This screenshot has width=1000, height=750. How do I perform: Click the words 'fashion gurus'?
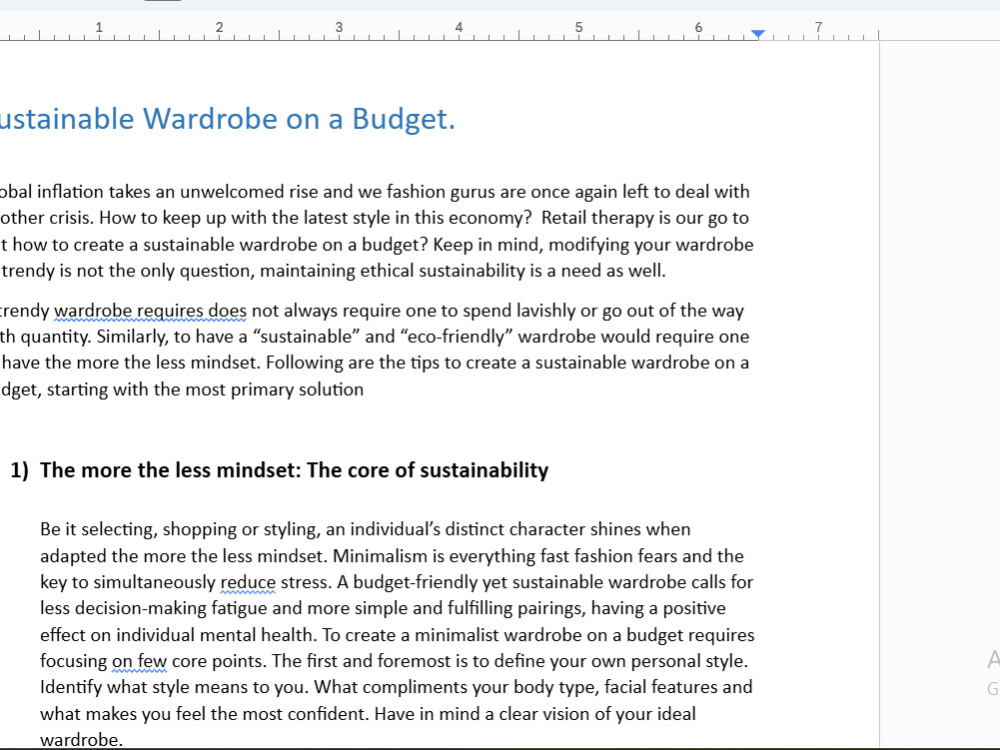(441, 192)
